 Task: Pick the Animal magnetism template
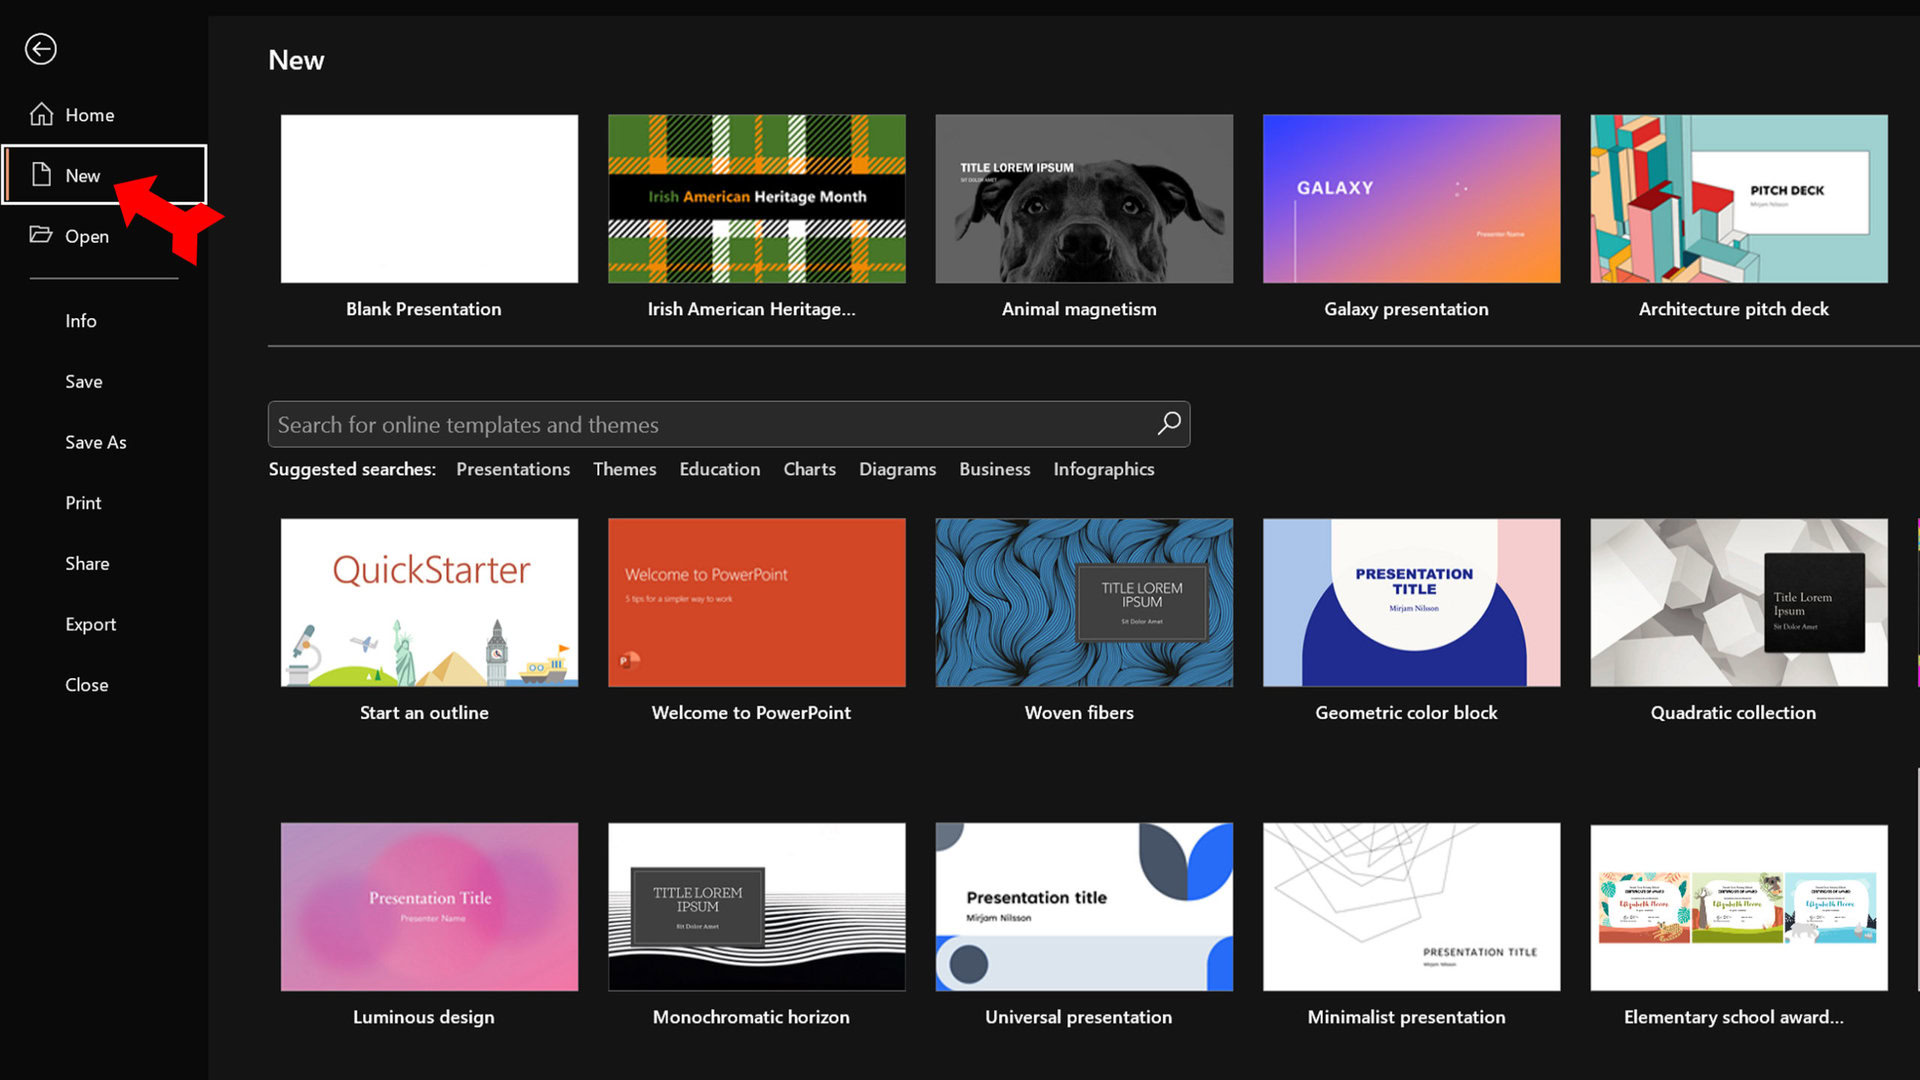pyautogui.click(x=1084, y=199)
